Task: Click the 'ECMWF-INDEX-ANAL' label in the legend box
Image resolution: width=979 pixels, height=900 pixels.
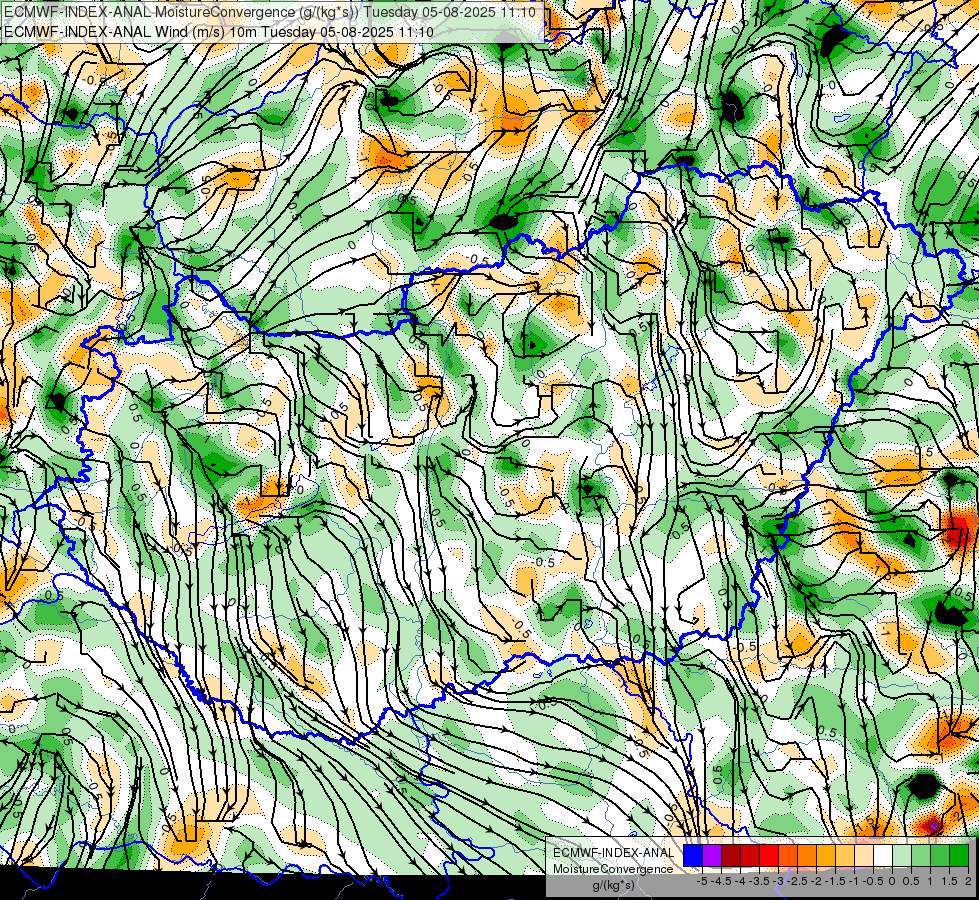Action: [x=614, y=853]
